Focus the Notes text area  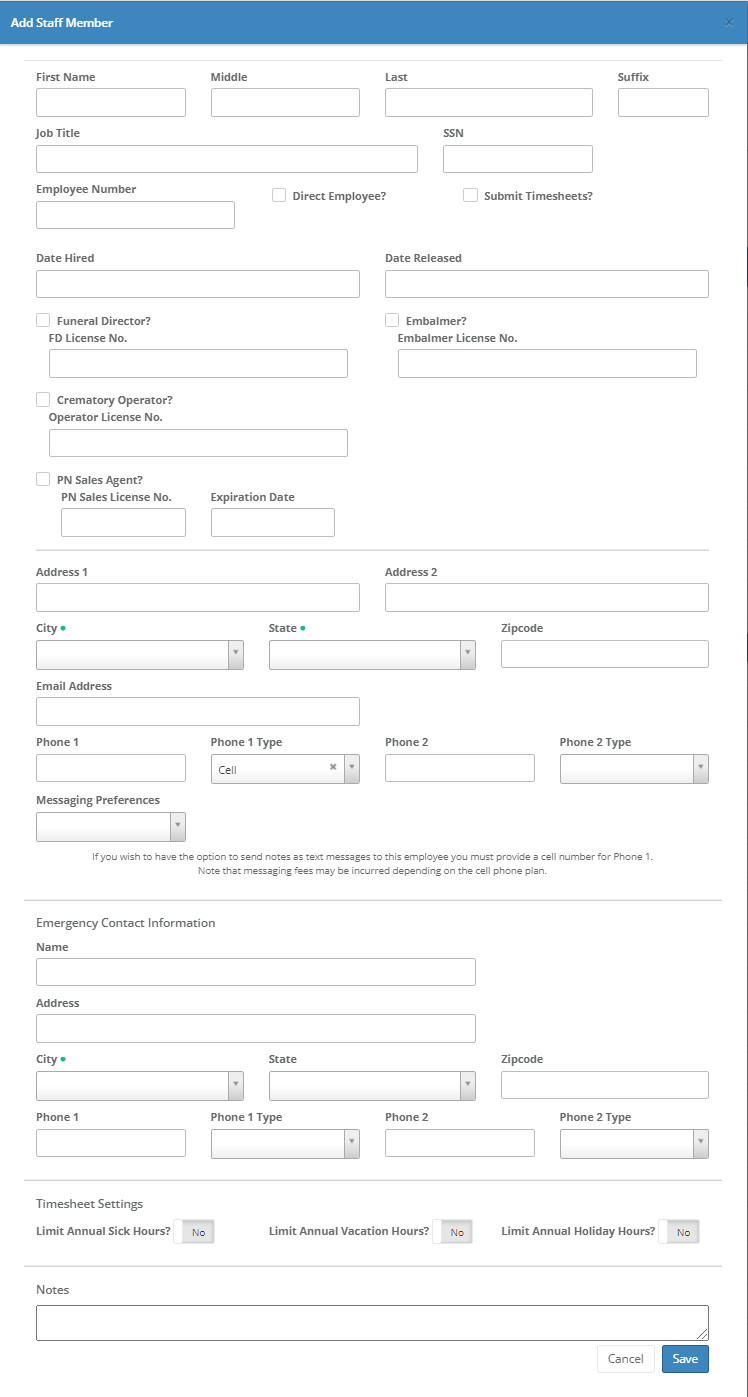coord(371,1322)
